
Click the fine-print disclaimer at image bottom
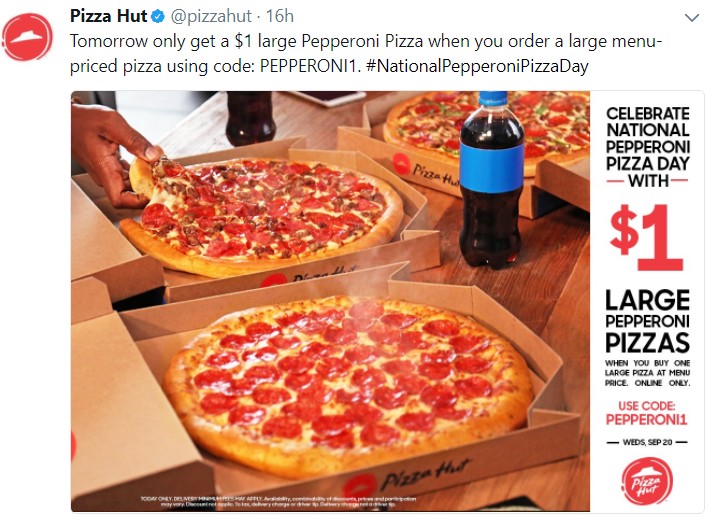point(278,501)
